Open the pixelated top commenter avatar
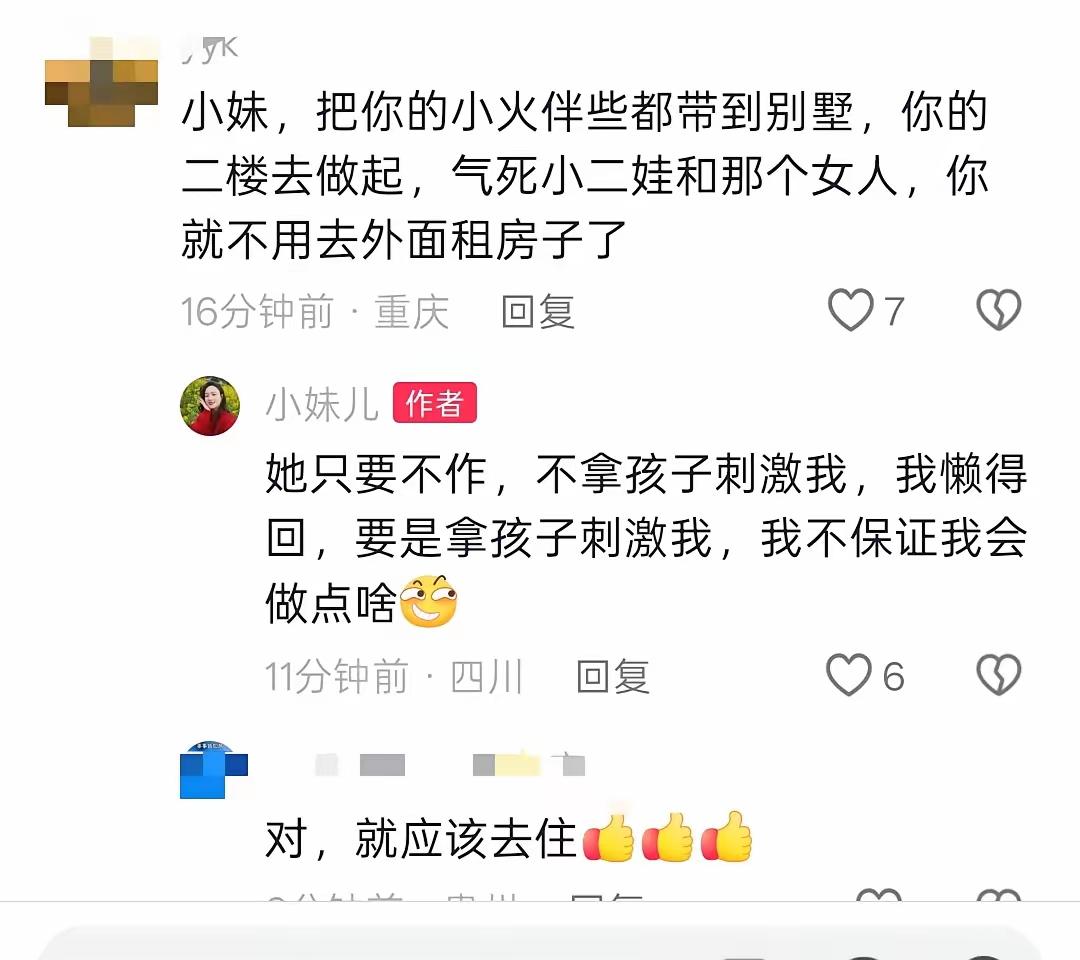This screenshot has height=960, width=1080. point(101,83)
